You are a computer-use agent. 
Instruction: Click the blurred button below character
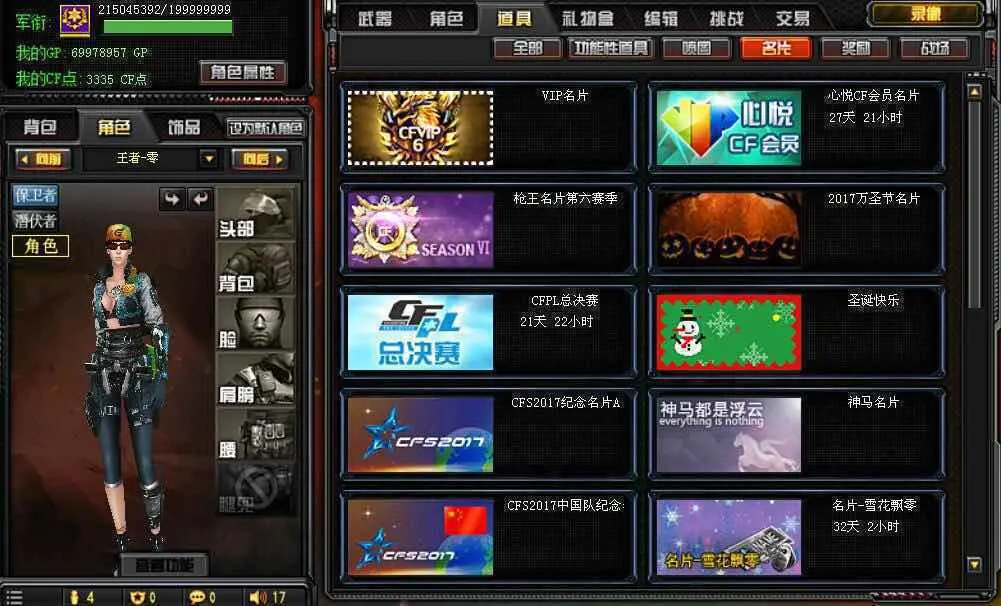tap(164, 564)
